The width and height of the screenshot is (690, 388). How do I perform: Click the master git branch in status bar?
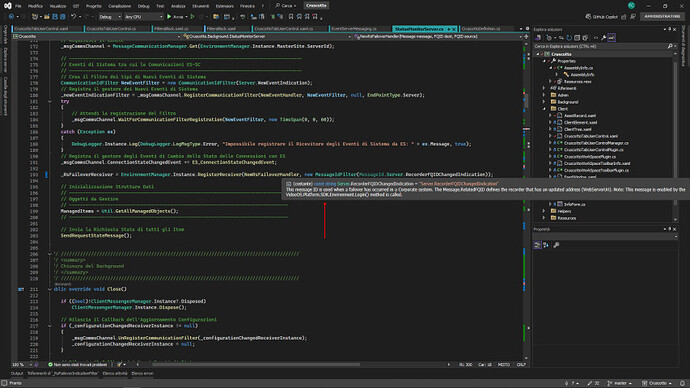619,383
